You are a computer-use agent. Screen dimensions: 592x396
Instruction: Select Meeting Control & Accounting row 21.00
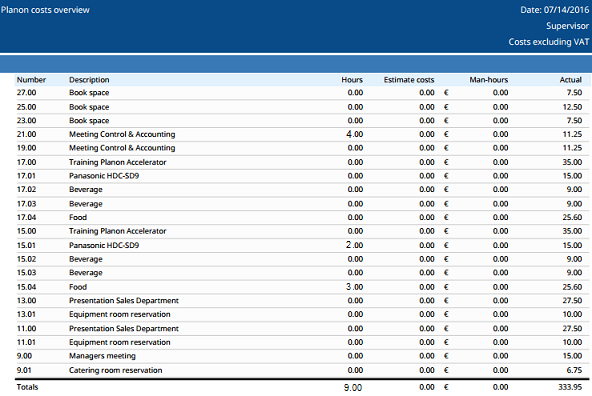pyautogui.click(x=302, y=134)
